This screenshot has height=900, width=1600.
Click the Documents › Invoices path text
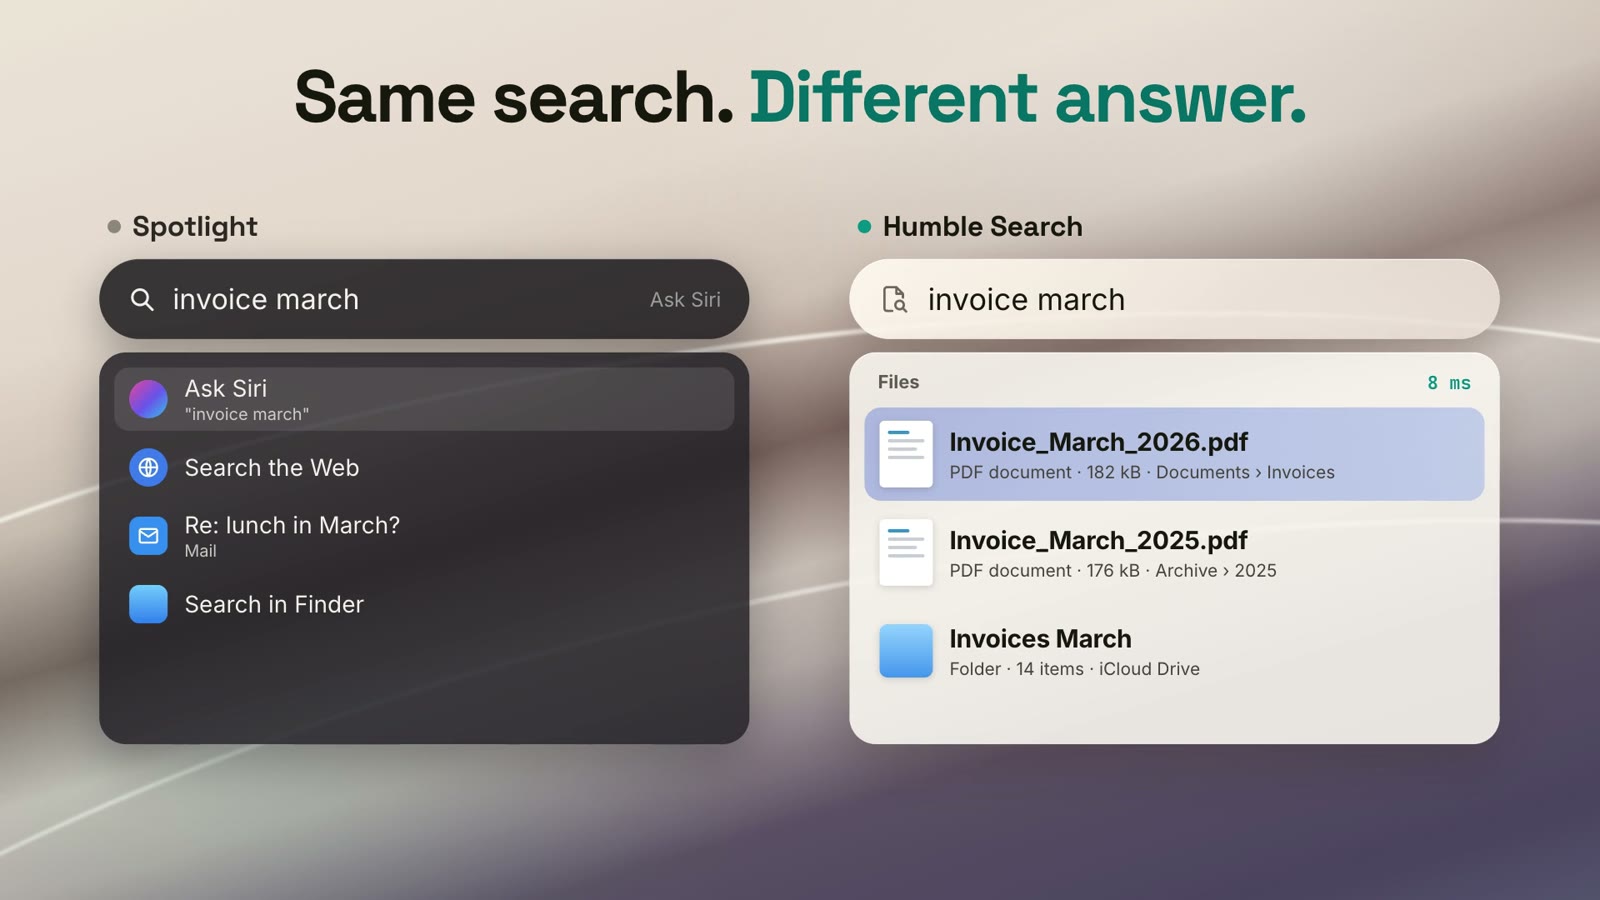[x=1245, y=472]
